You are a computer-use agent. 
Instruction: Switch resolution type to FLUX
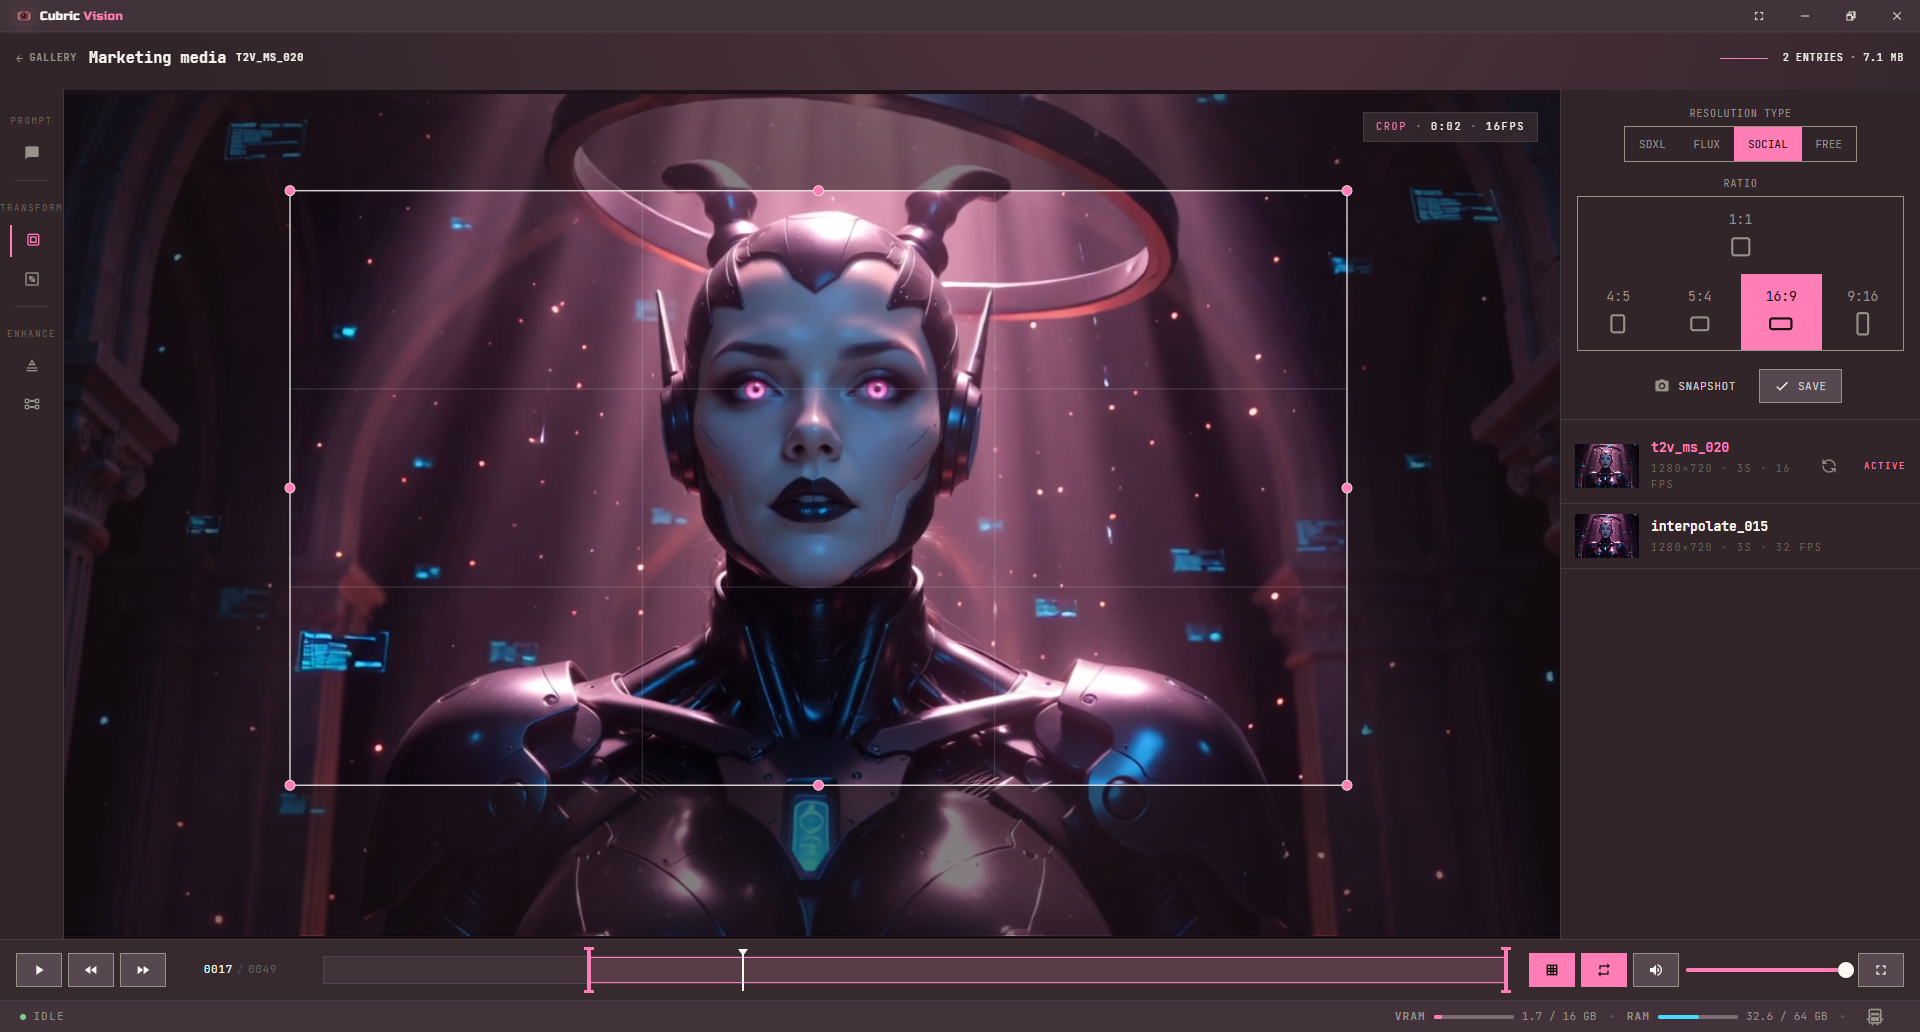[x=1707, y=144]
